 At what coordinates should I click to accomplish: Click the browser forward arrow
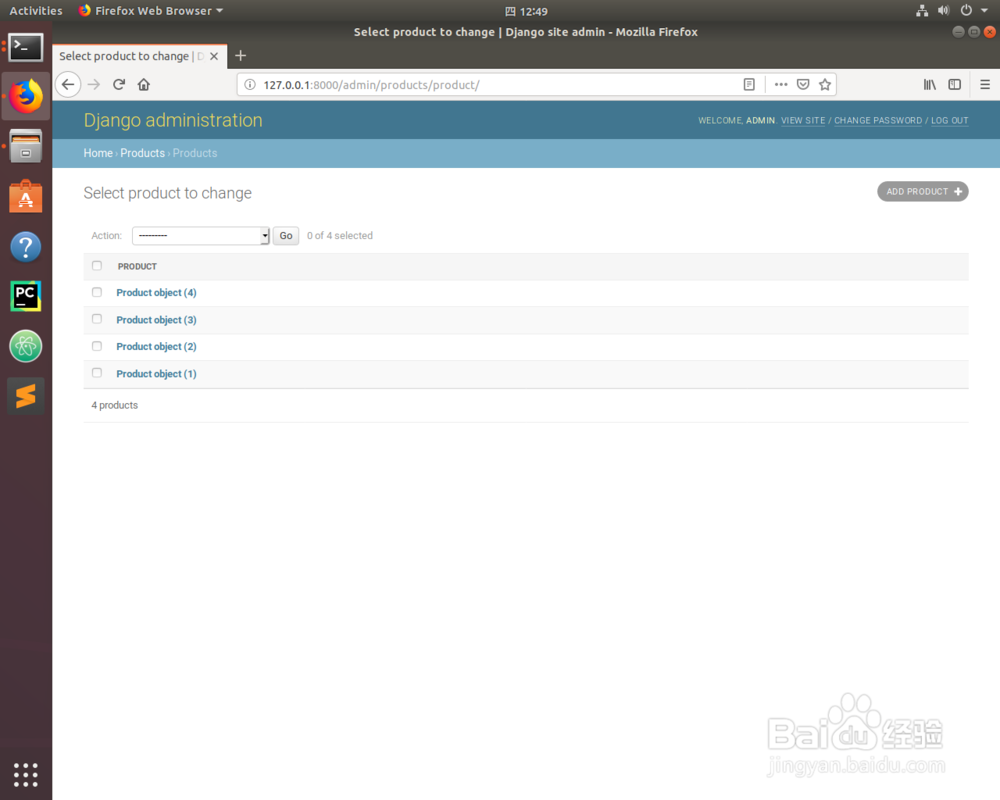94,84
